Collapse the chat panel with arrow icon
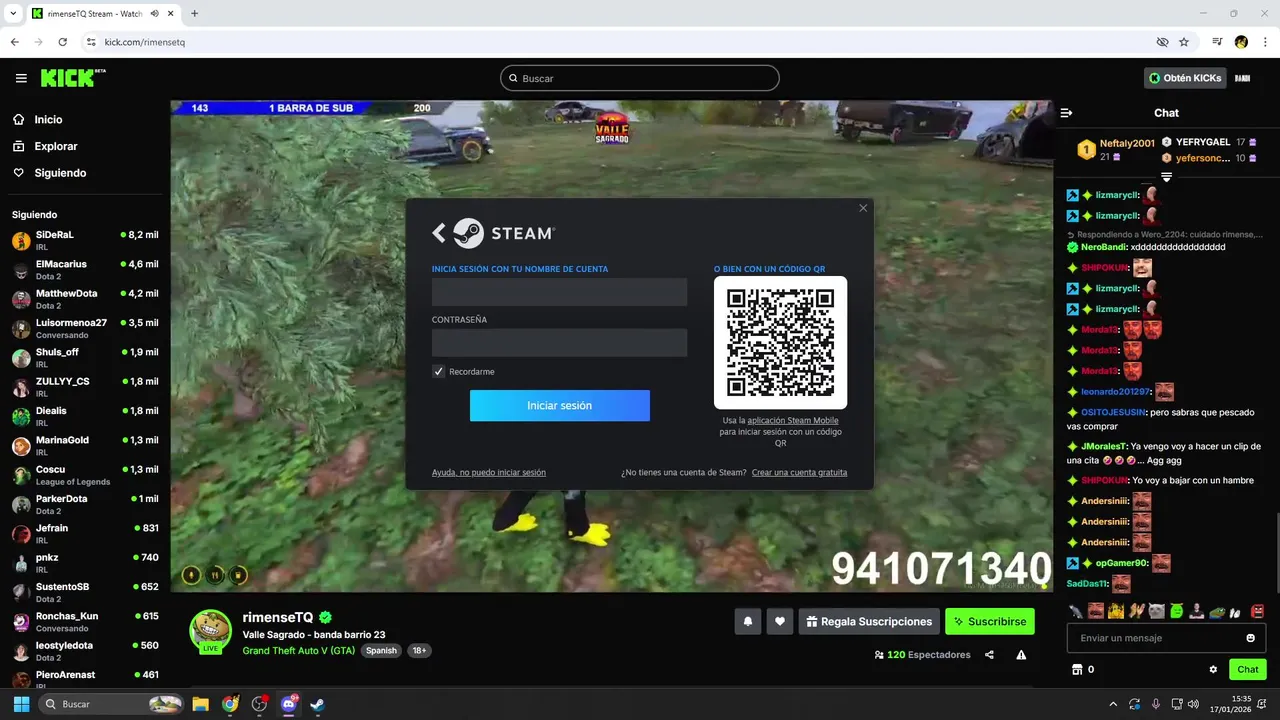This screenshot has height=720, width=1280. 1066,113
